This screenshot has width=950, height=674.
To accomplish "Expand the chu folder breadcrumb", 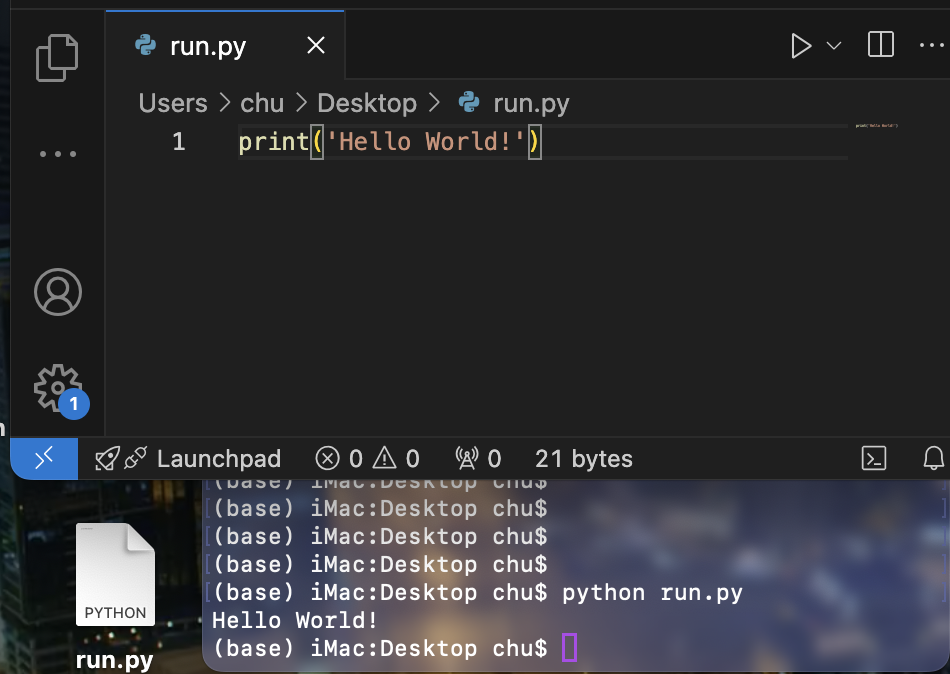I will tap(262, 103).
